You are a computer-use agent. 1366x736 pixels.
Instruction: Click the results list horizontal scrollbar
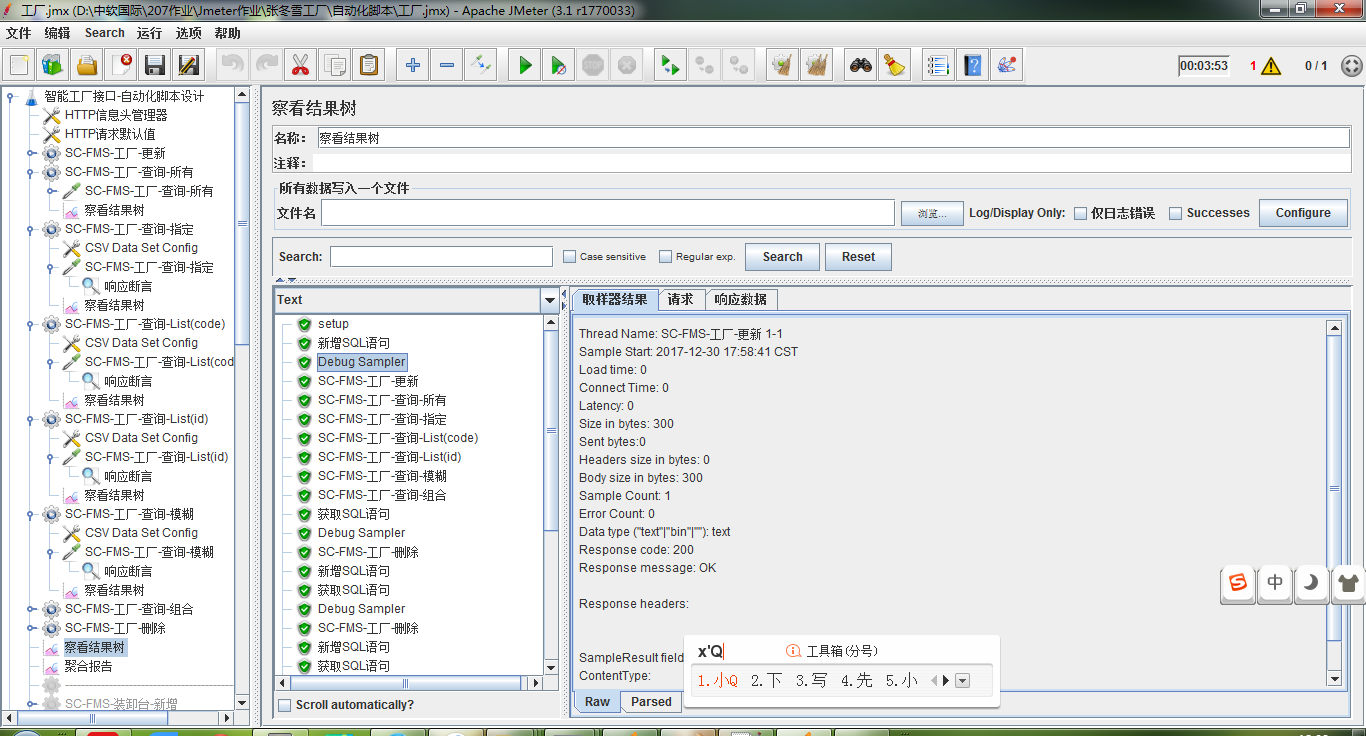405,684
